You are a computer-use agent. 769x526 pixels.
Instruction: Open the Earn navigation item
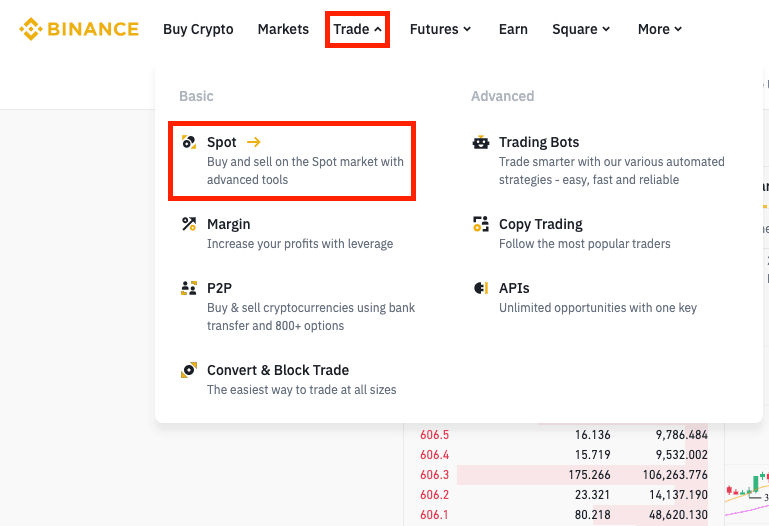point(513,29)
